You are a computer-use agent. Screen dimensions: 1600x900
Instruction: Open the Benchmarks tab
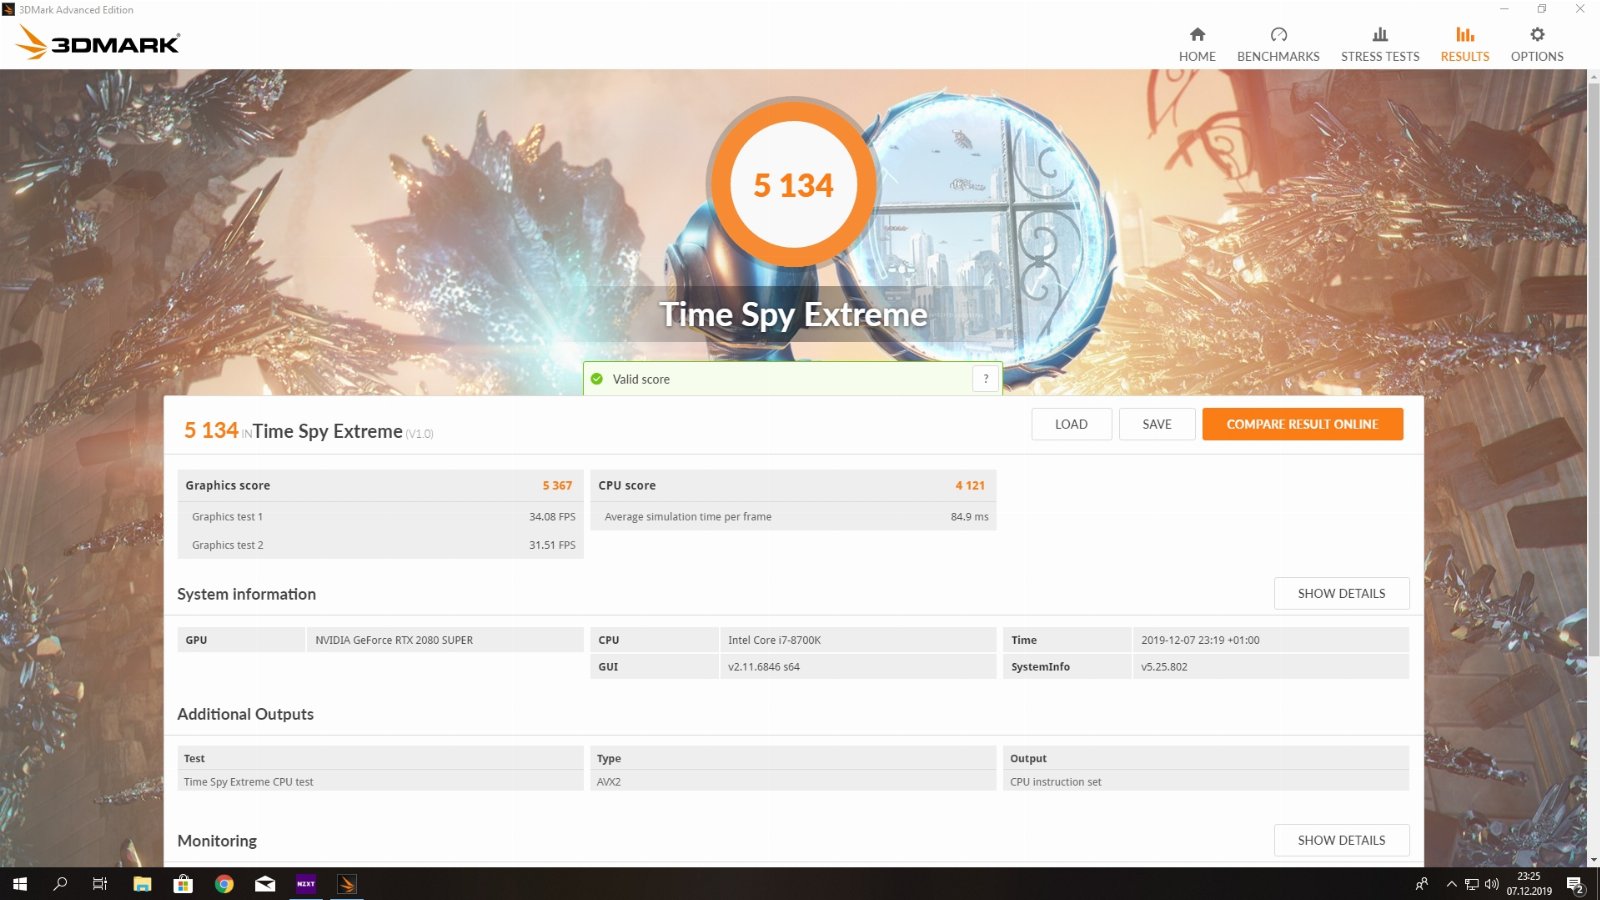tap(1278, 45)
